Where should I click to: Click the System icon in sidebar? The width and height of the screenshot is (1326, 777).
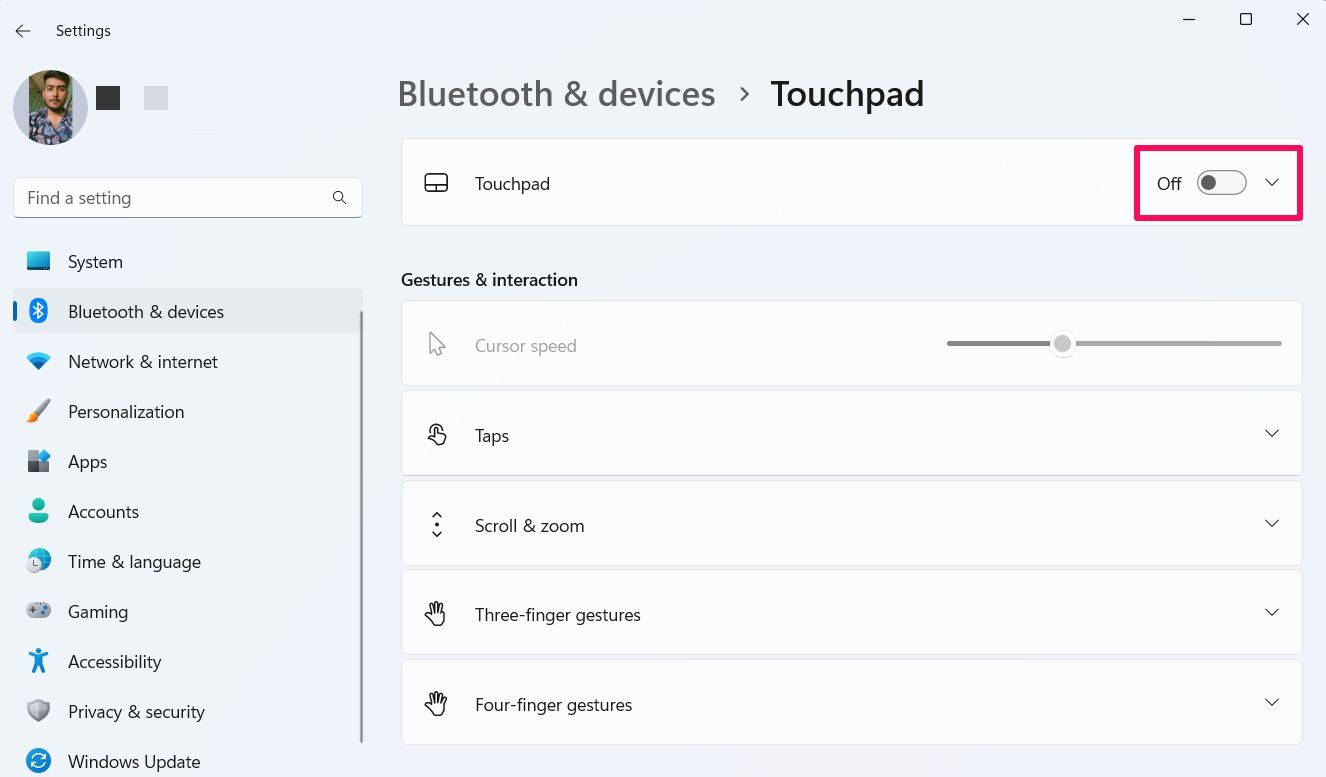pos(38,261)
